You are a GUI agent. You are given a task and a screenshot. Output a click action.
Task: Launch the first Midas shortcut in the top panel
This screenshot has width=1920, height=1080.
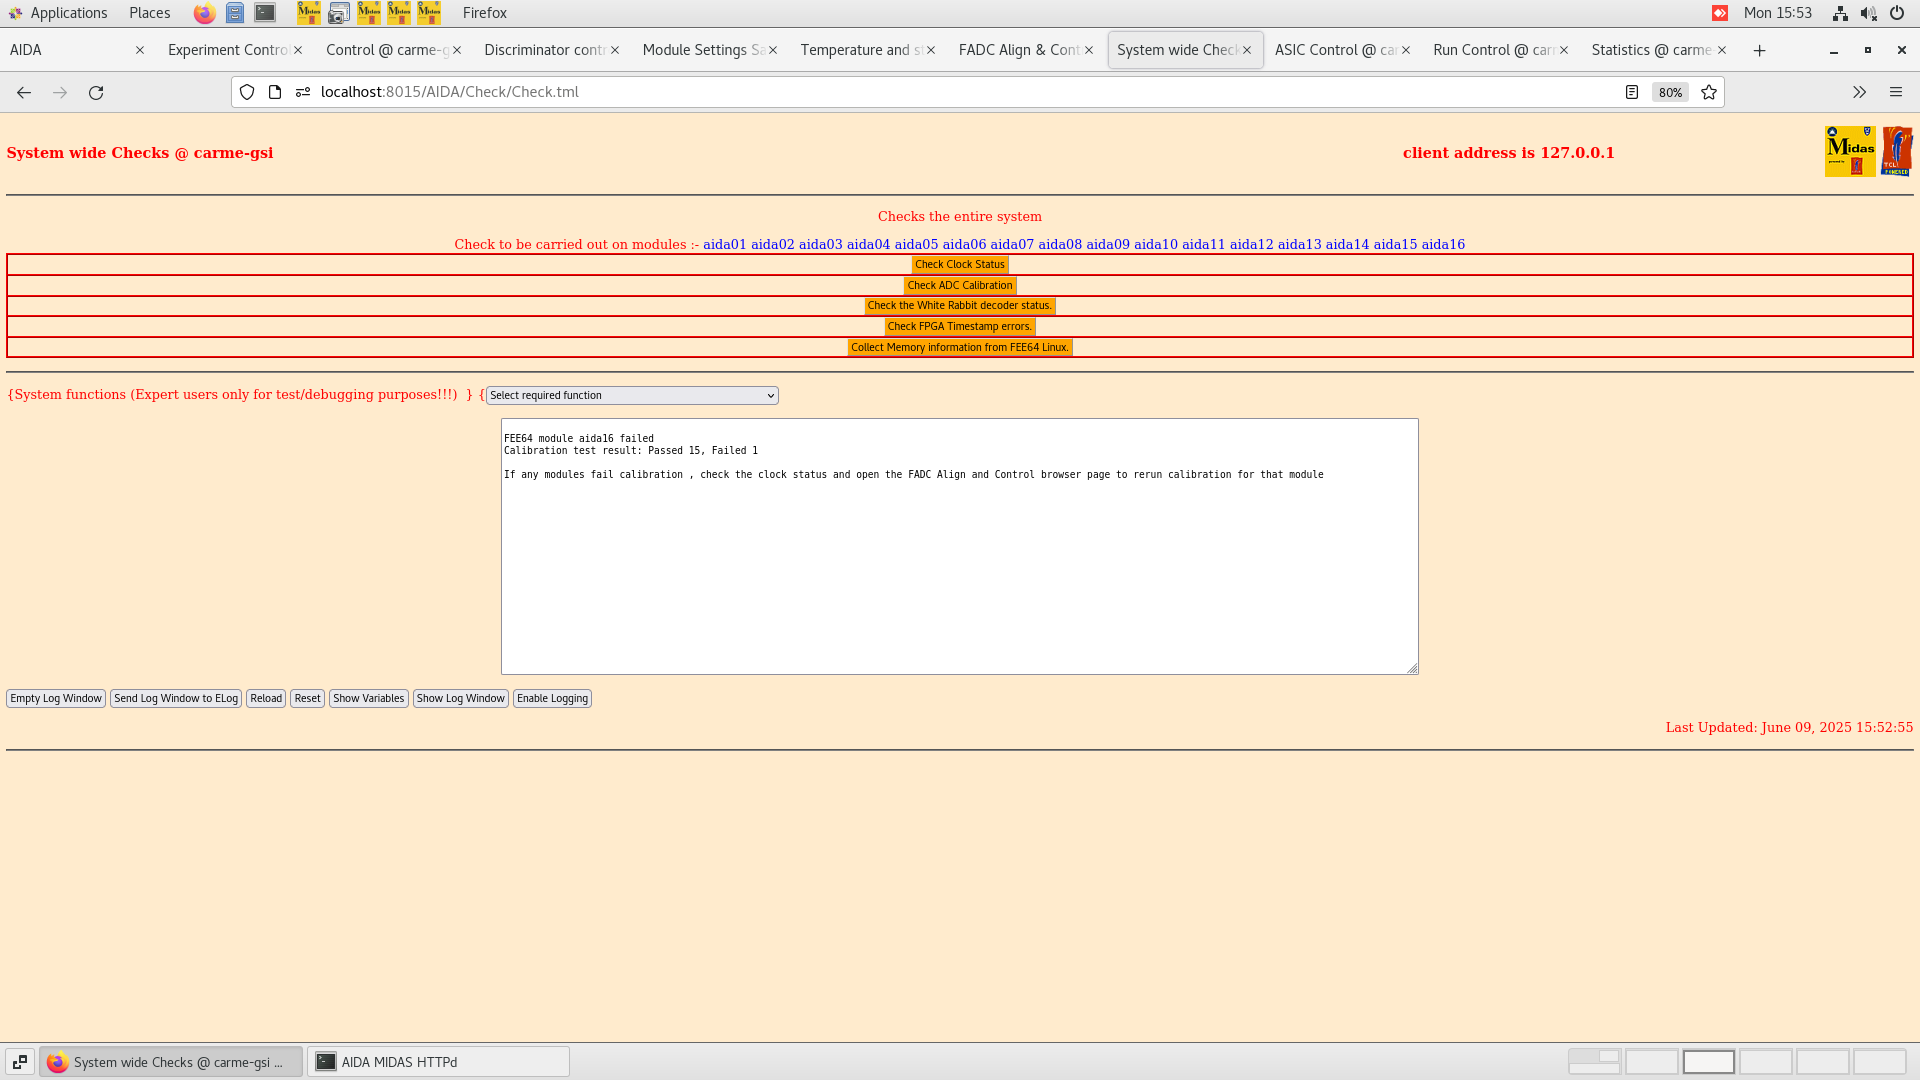[308, 13]
